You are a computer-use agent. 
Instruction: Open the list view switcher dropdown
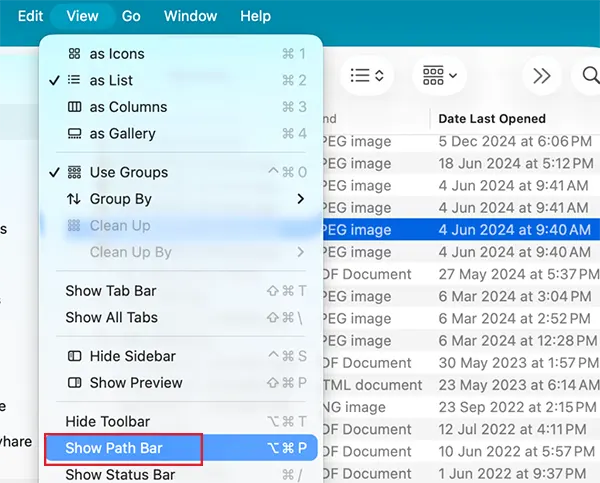pyautogui.click(x=367, y=75)
